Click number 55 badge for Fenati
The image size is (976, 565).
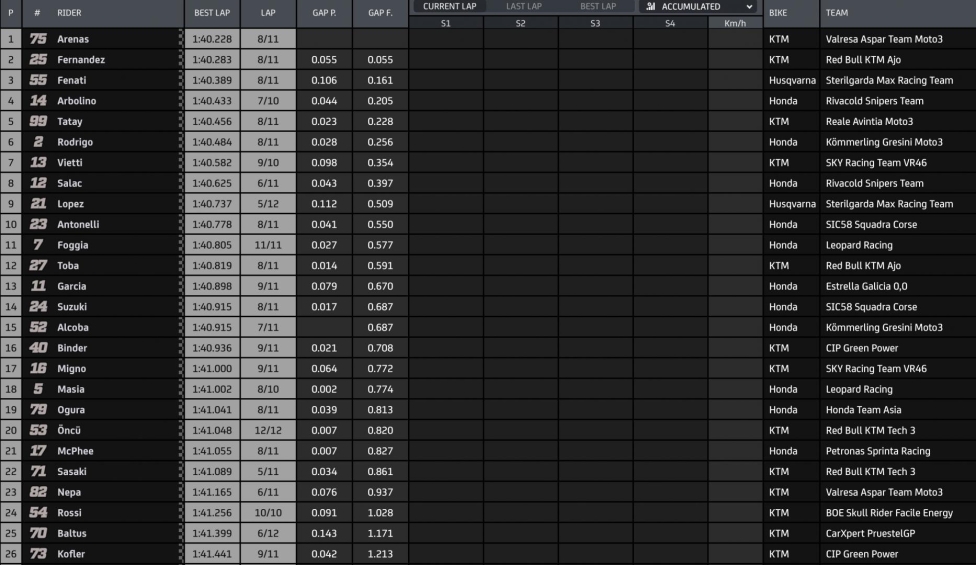38,80
